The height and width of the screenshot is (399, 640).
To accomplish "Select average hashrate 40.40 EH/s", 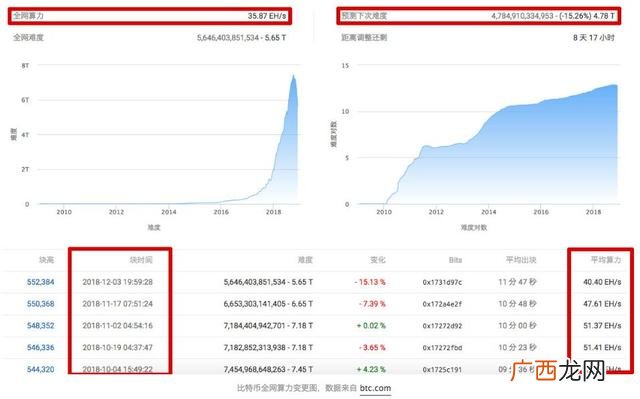I will pyautogui.click(x=602, y=282).
